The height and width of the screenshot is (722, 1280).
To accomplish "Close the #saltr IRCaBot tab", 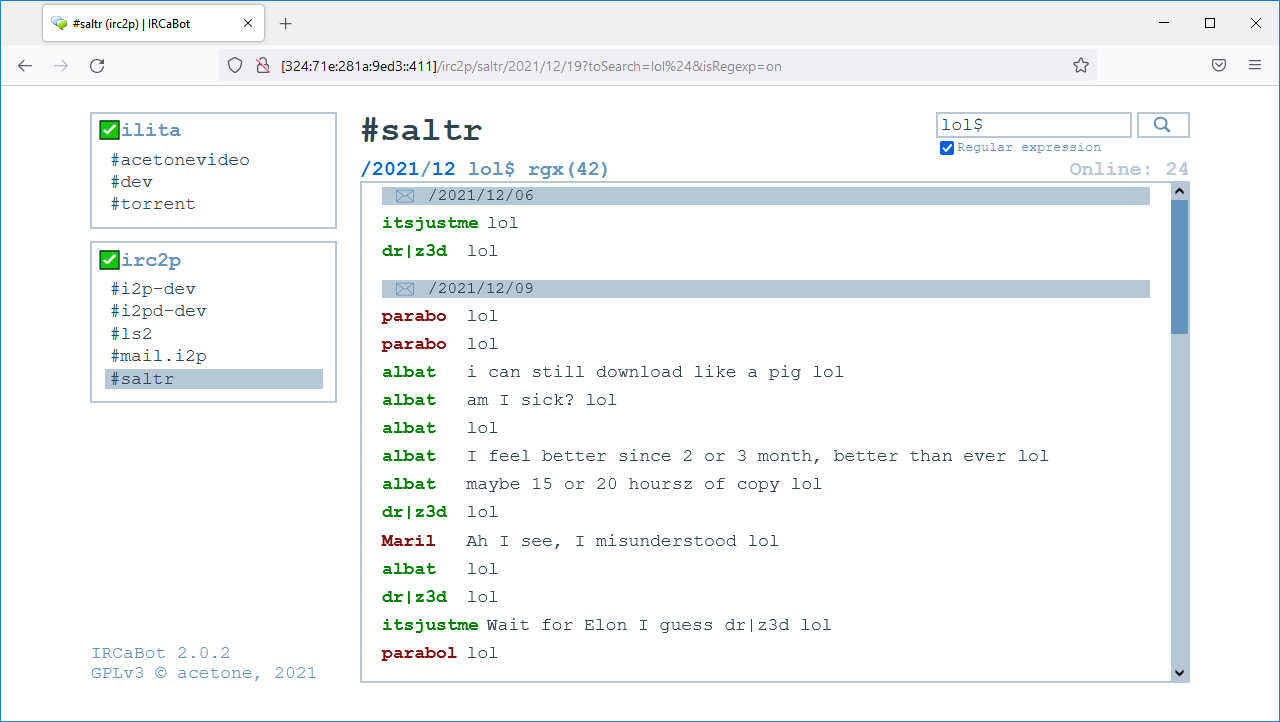I will [249, 23].
